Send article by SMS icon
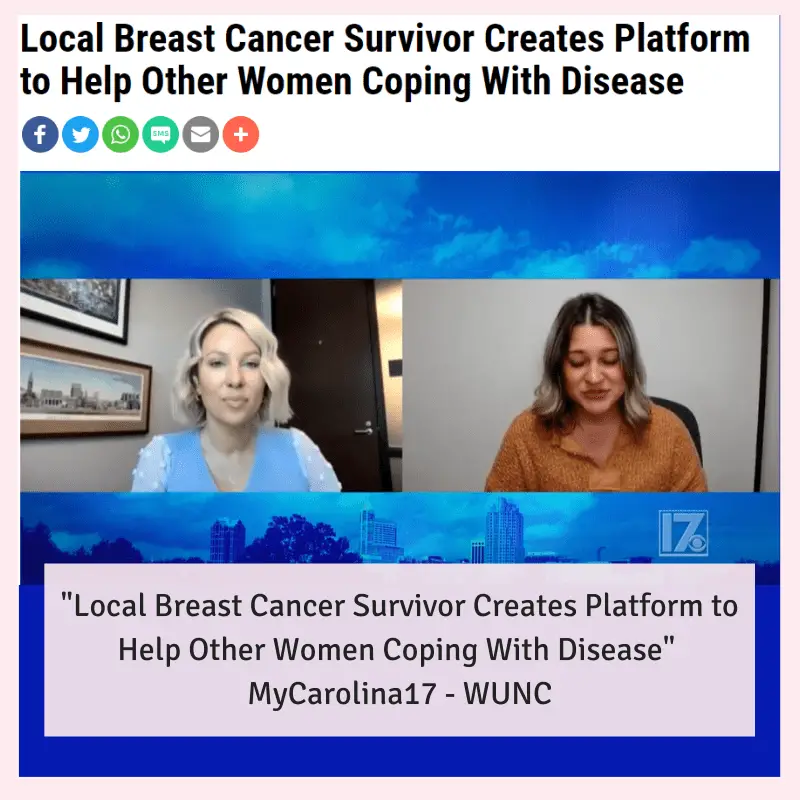 tap(160, 135)
